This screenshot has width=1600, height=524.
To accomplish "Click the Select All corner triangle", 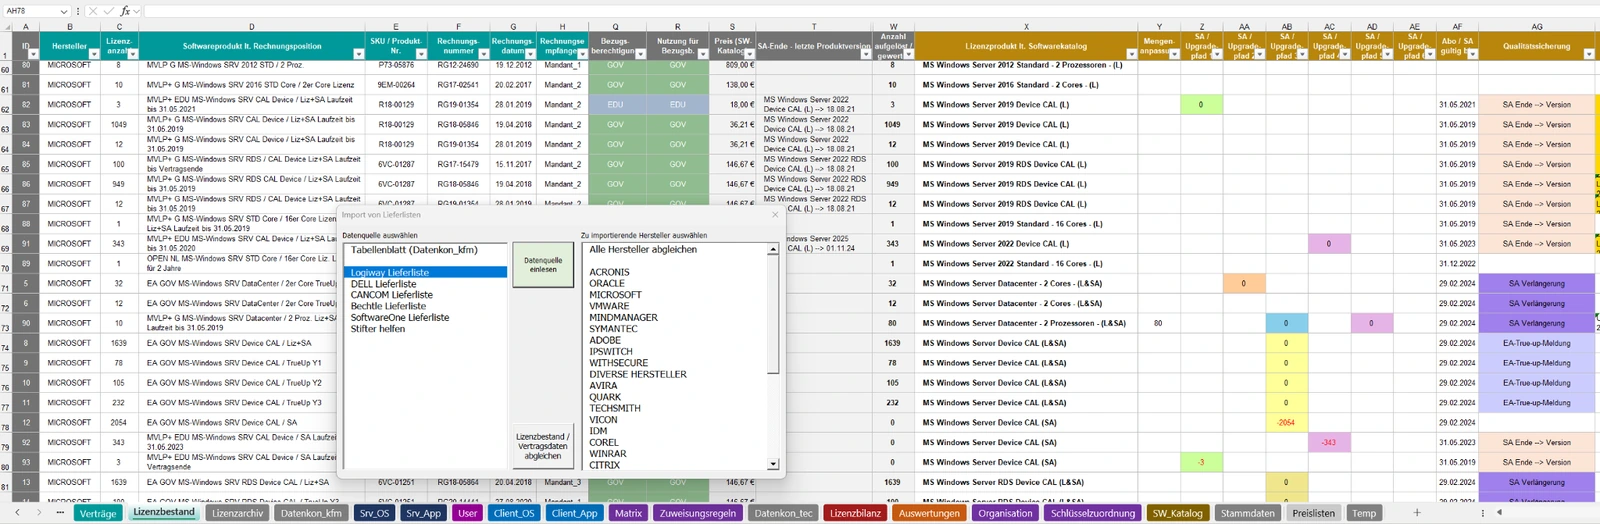I will click(x=7, y=27).
